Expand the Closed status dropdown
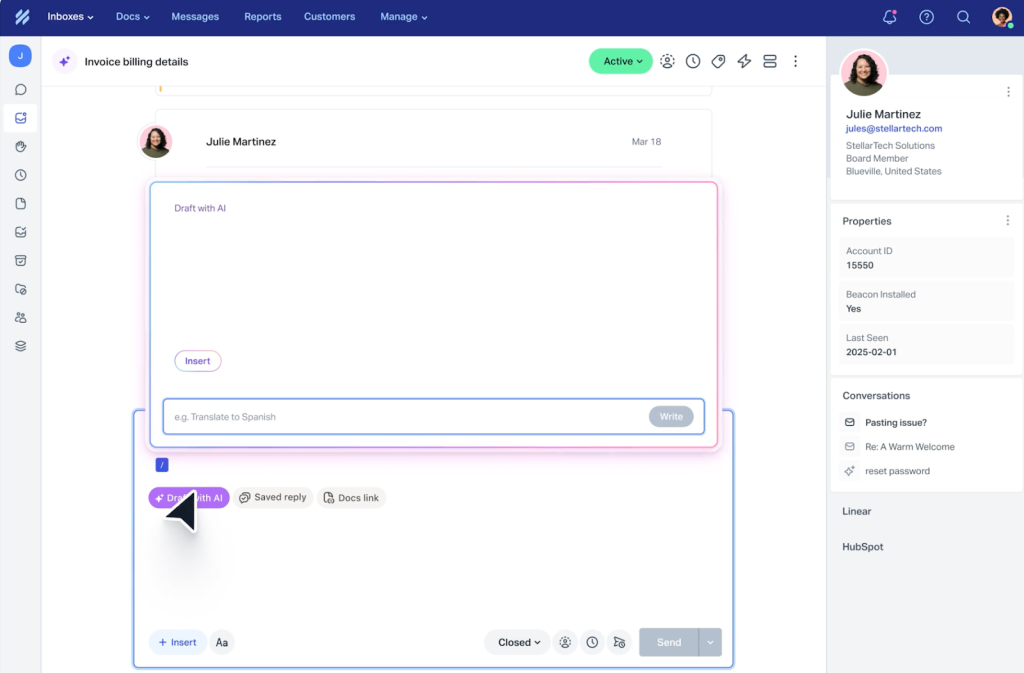This screenshot has height=673, width=1024. pos(517,642)
